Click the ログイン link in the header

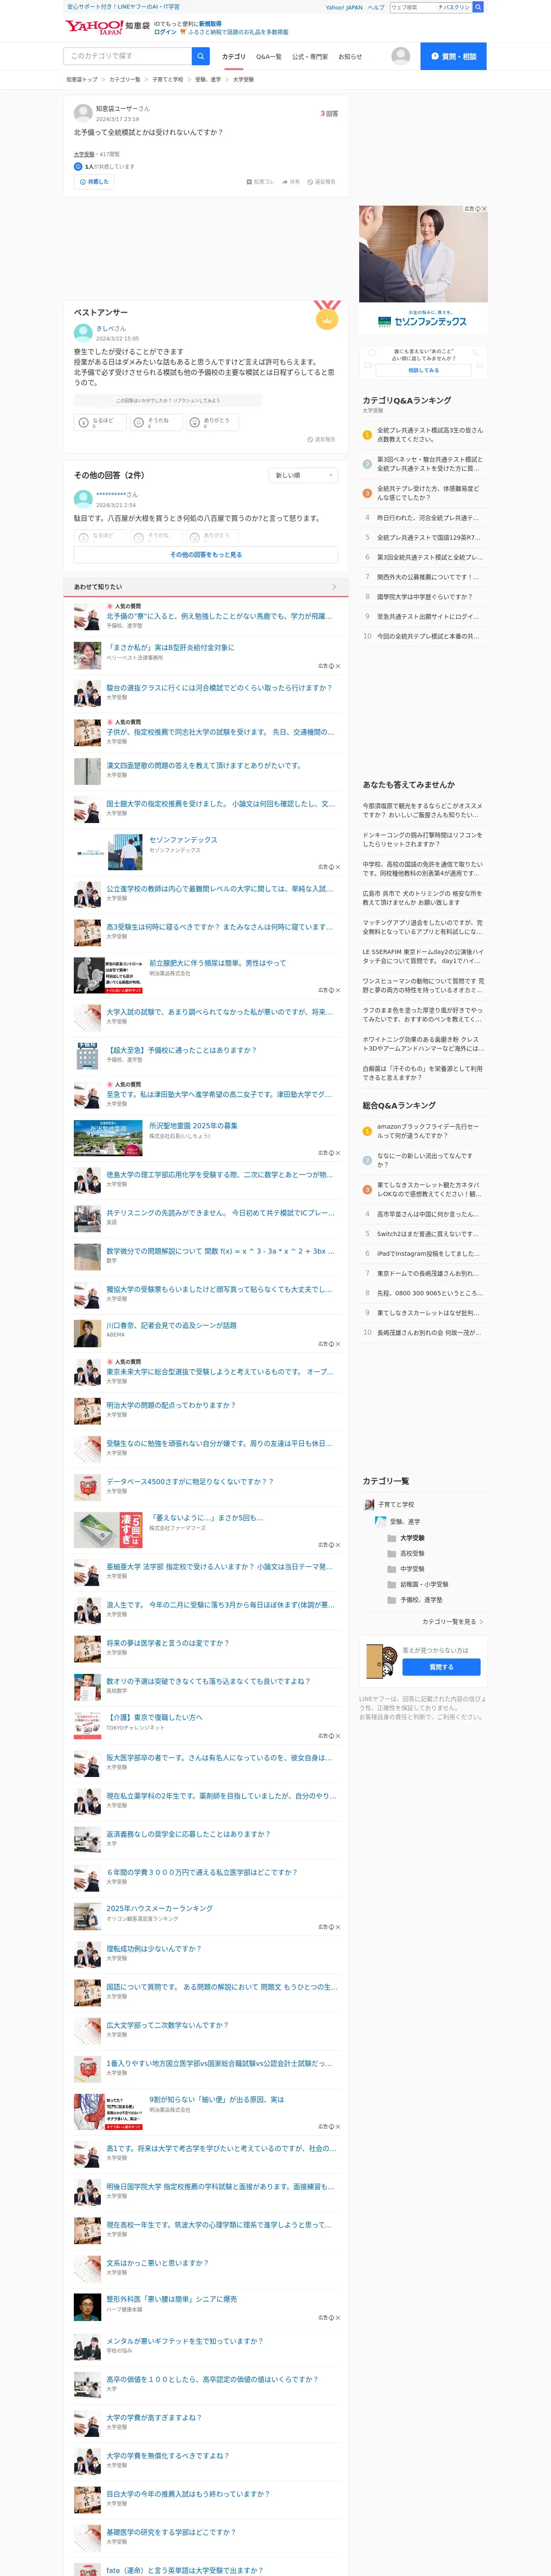click(165, 32)
